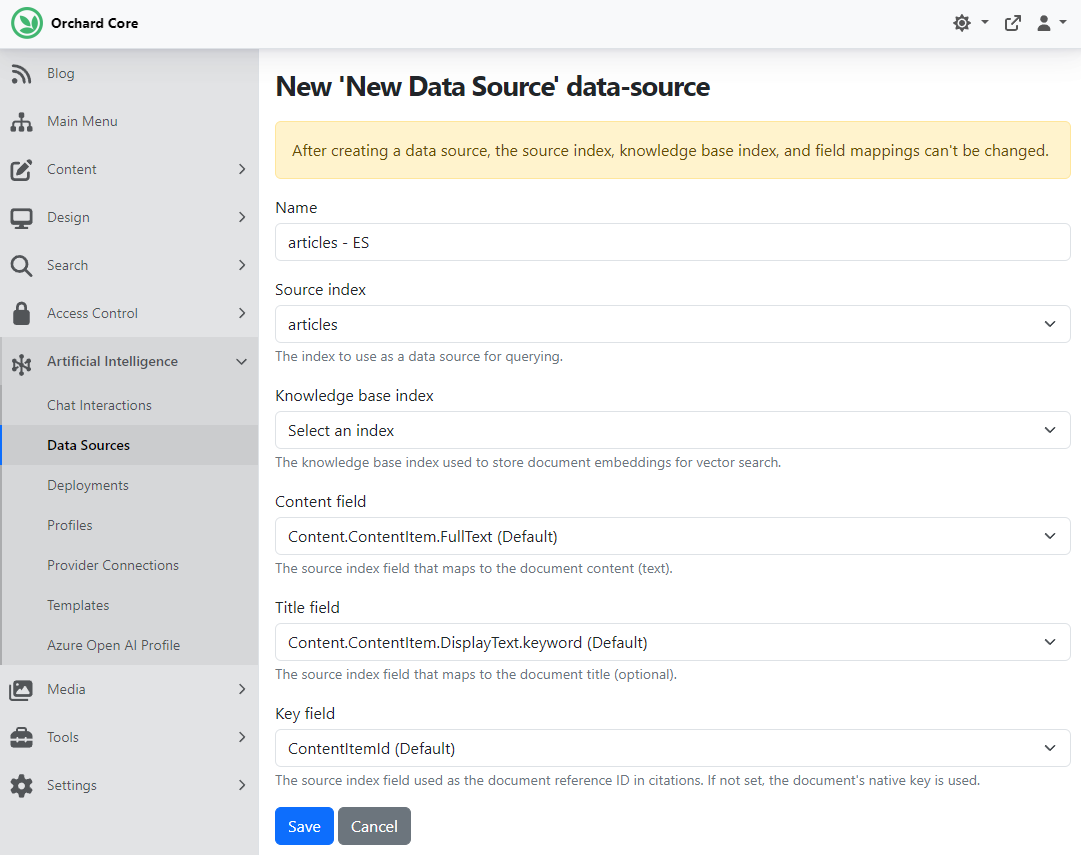Screen dimensions: 1081x855
Task: Expand the Media menu chevron
Action: click(x=242, y=689)
